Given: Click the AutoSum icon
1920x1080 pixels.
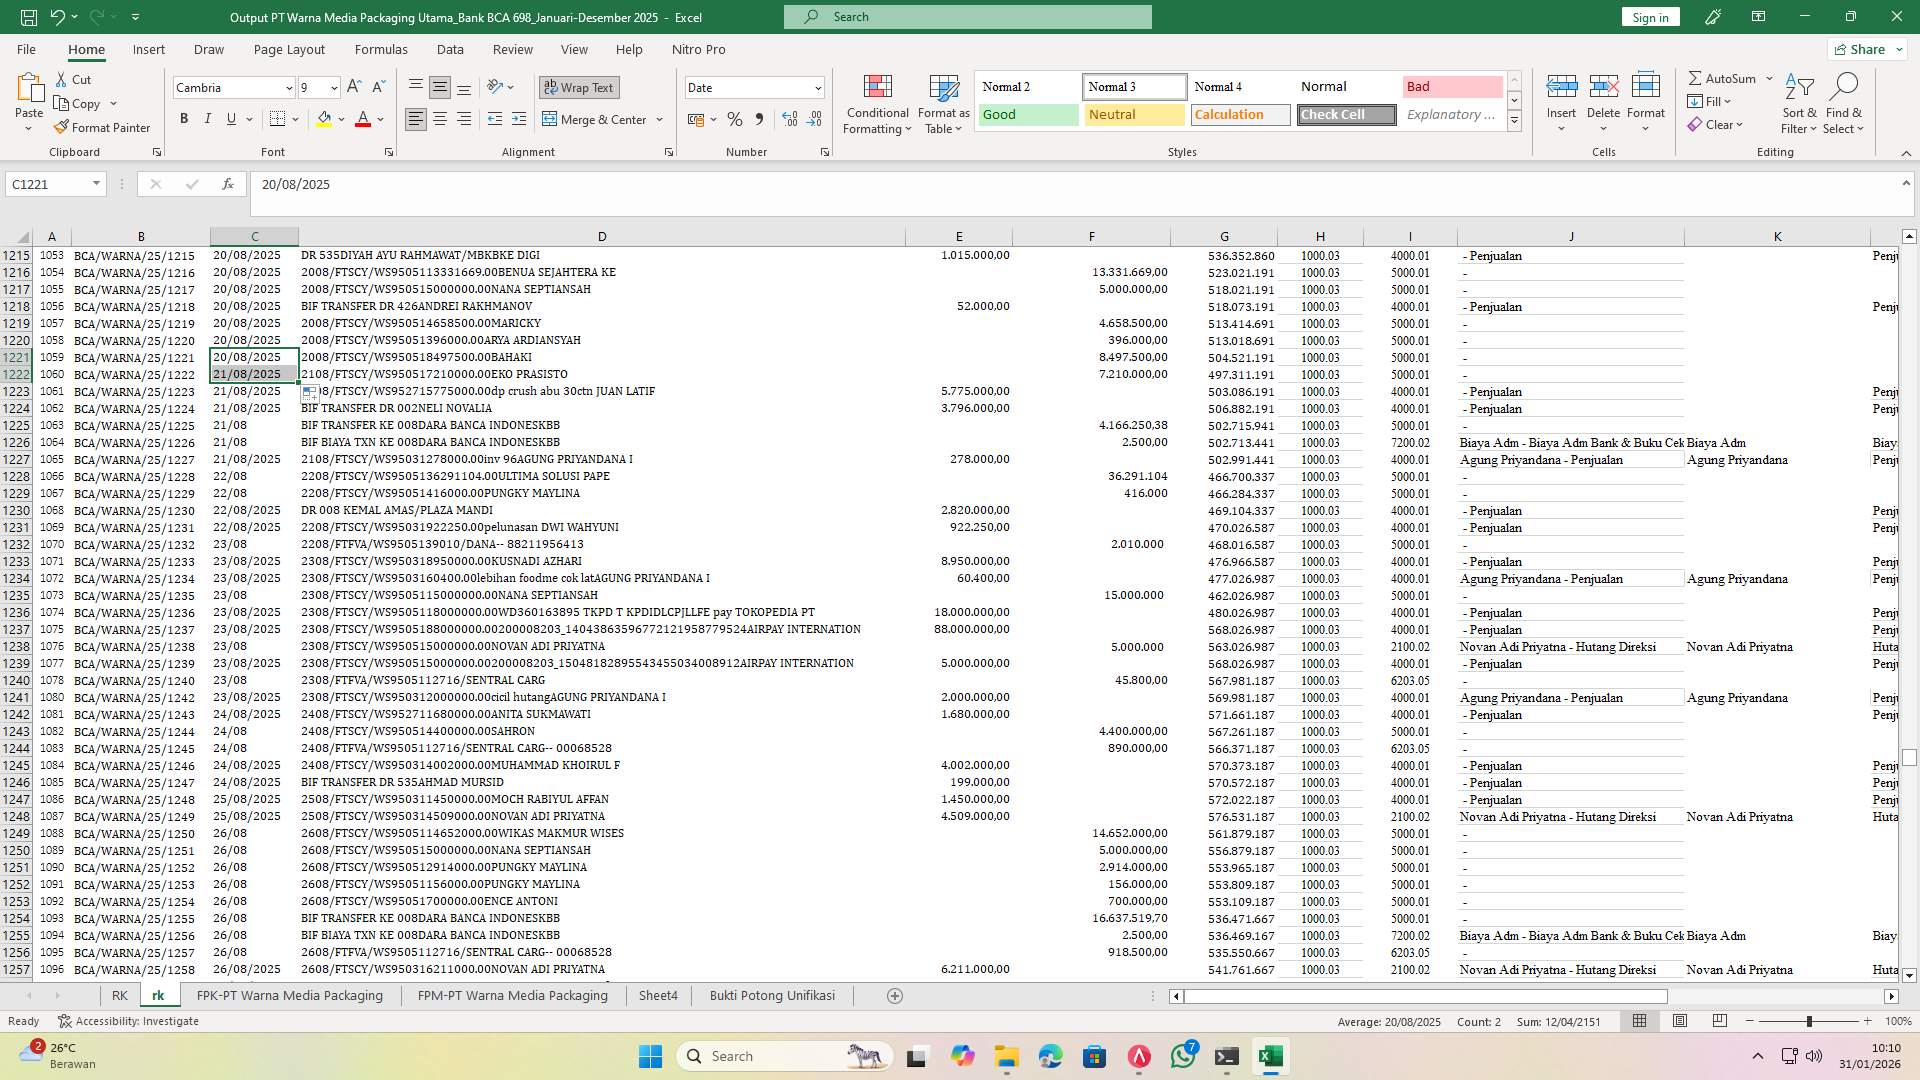Looking at the screenshot, I should pyautogui.click(x=1697, y=77).
